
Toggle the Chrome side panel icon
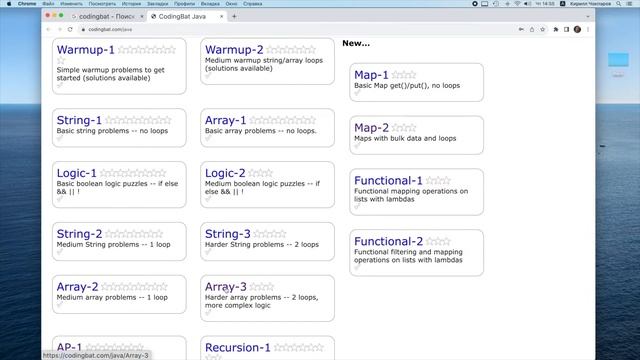(x=566, y=29)
